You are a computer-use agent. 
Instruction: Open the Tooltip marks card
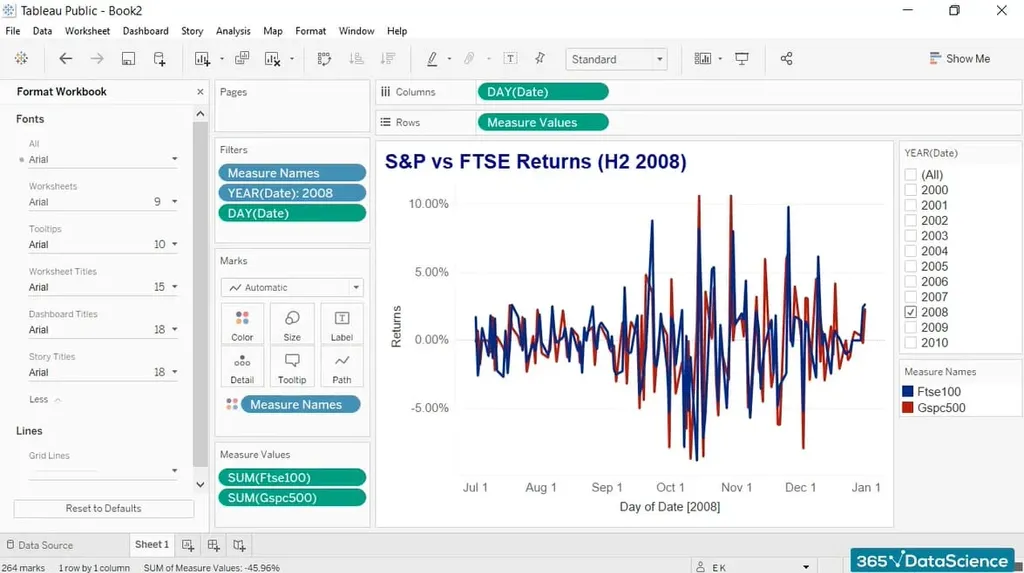292,367
